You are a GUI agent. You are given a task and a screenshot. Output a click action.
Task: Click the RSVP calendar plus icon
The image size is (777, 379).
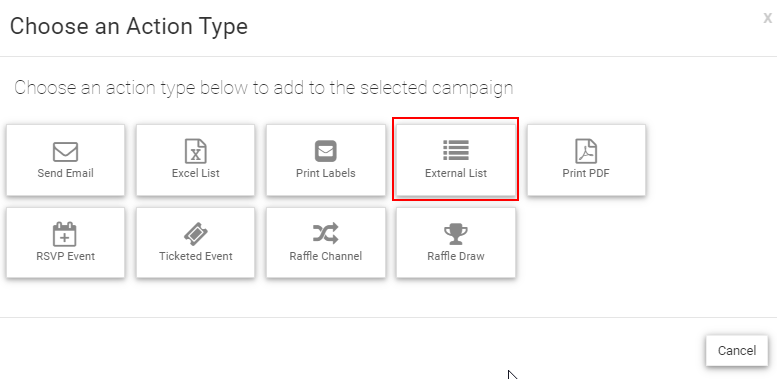click(x=65, y=234)
